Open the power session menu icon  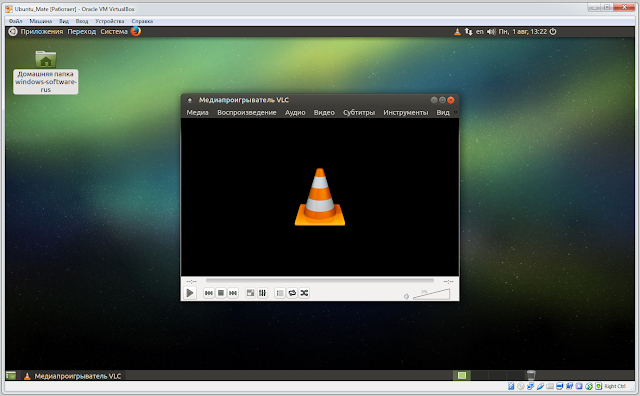pyautogui.click(x=553, y=31)
